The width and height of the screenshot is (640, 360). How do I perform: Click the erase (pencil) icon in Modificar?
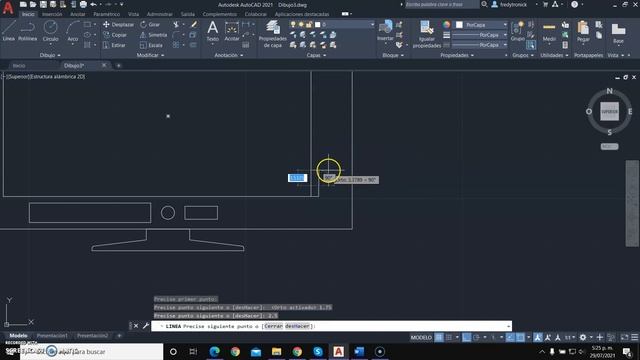[194, 24]
